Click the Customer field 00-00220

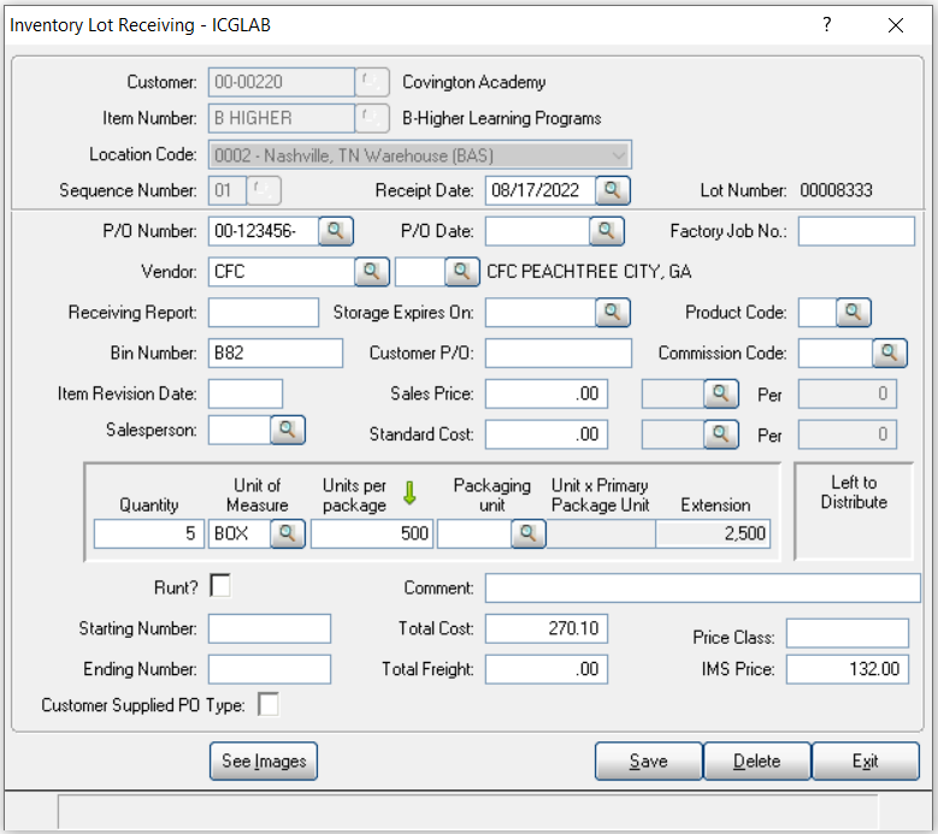point(281,82)
